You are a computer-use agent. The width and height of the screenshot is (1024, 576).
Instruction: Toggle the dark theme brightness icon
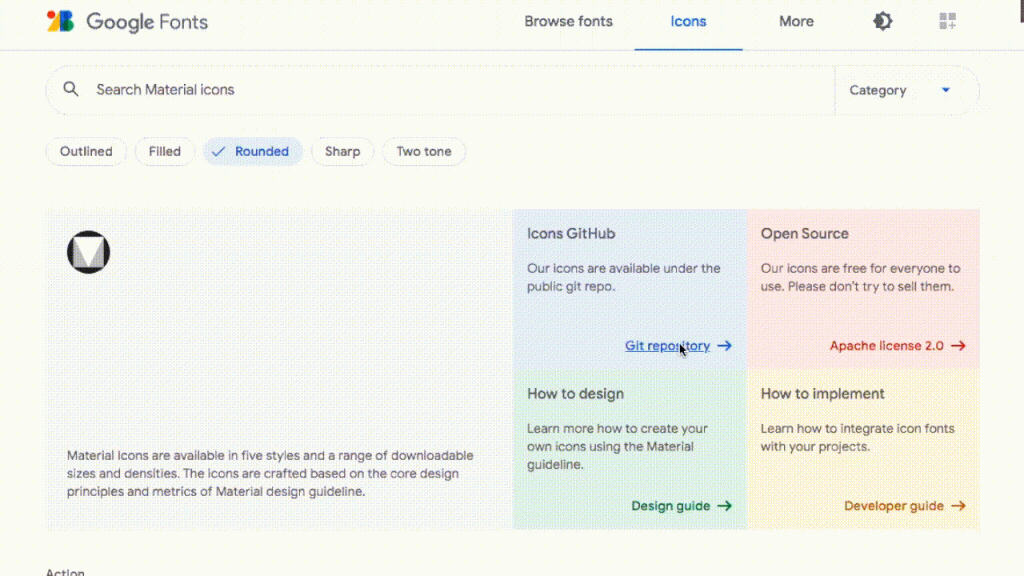coord(882,22)
